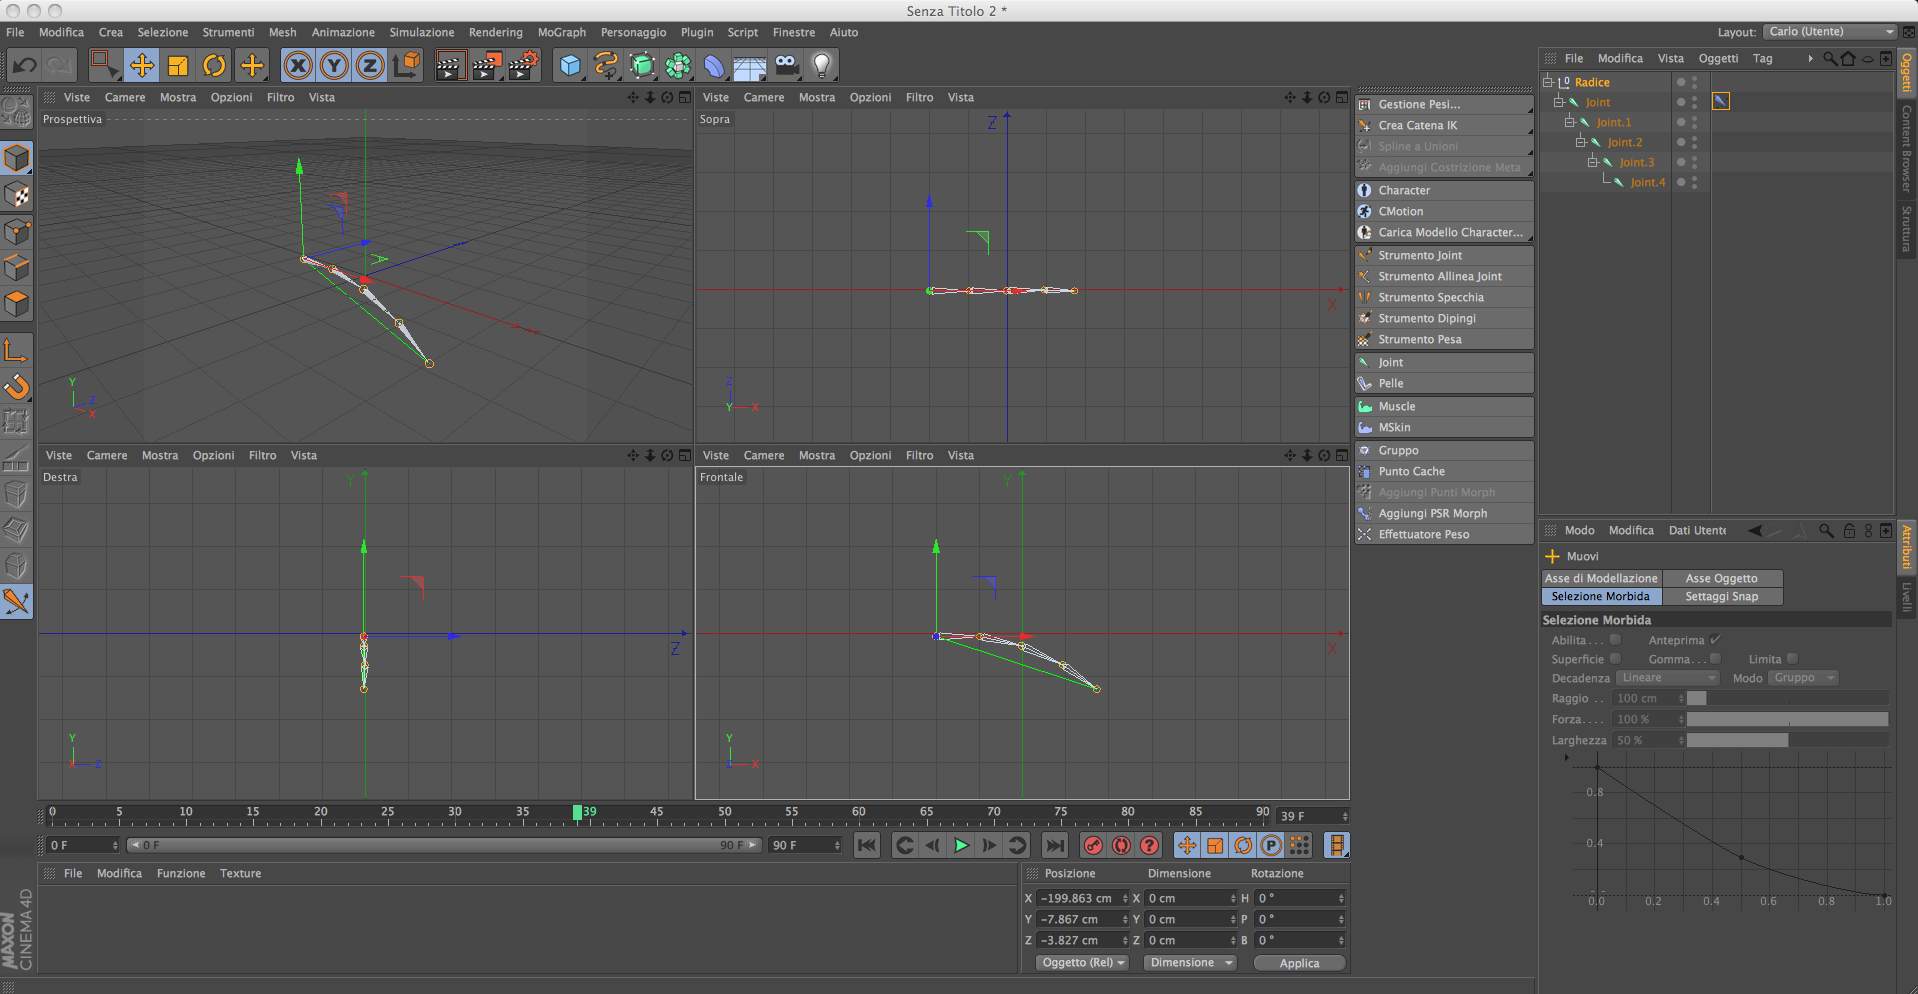Screen dimensions: 1918x994
Task: Switch to the Asse Oggetto tab
Action: 1722,578
